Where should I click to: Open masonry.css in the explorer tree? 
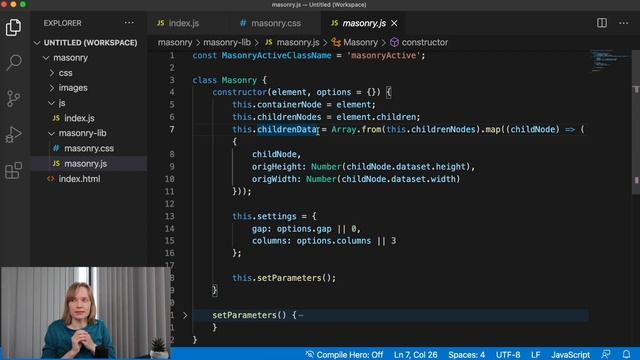[89, 148]
